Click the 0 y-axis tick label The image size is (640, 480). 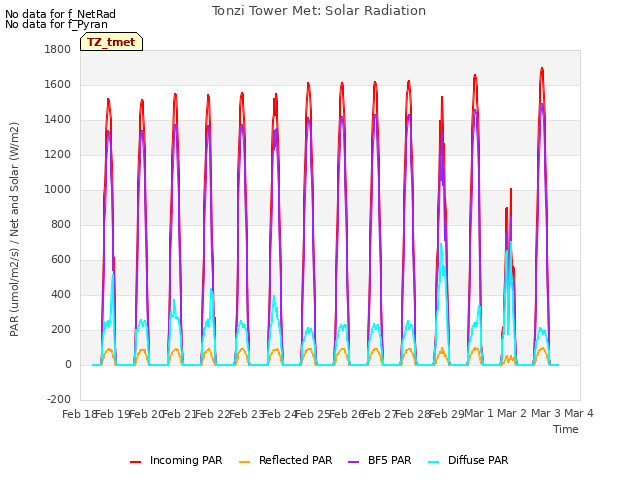tap(68, 364)
